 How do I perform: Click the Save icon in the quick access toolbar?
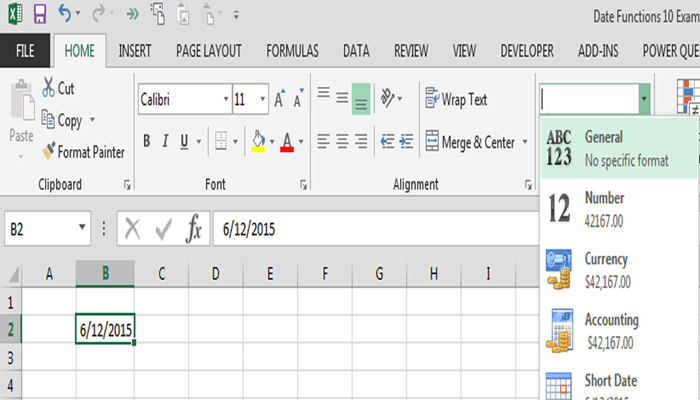[40, 14]
